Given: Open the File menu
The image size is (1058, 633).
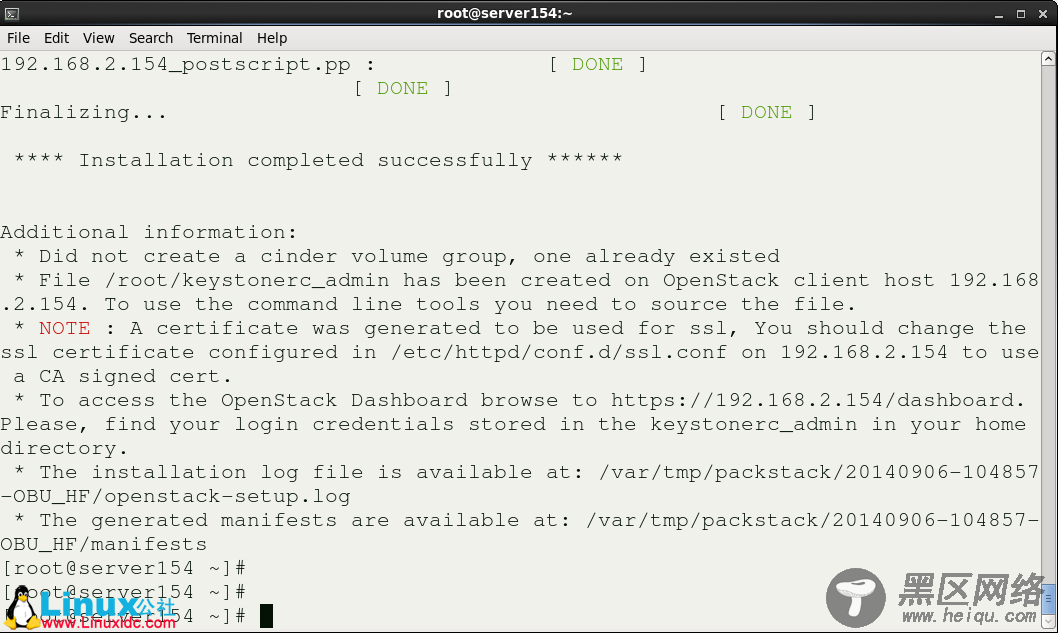Looking at the screenshot, I should tap(18, 38).
